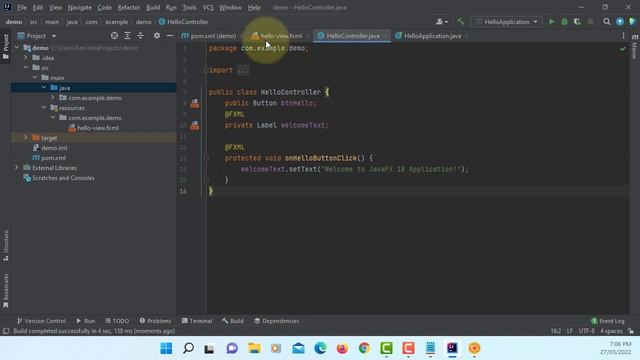Open the HelloApplication run configuration dropdown
This screenshot has height=360, width=640.
click(x=507, y=22)
